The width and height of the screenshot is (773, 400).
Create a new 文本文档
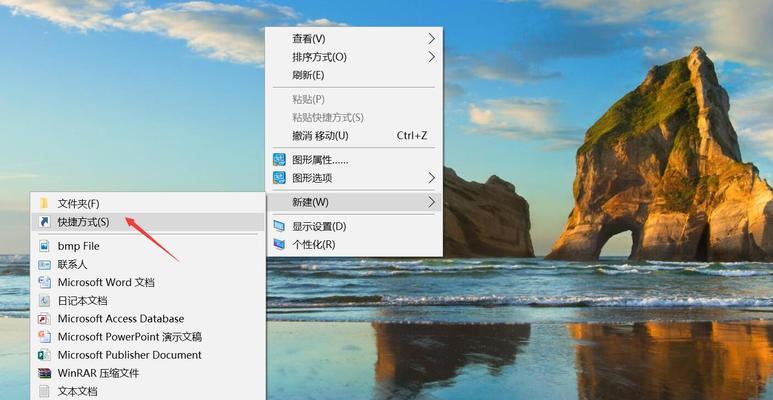147,392
